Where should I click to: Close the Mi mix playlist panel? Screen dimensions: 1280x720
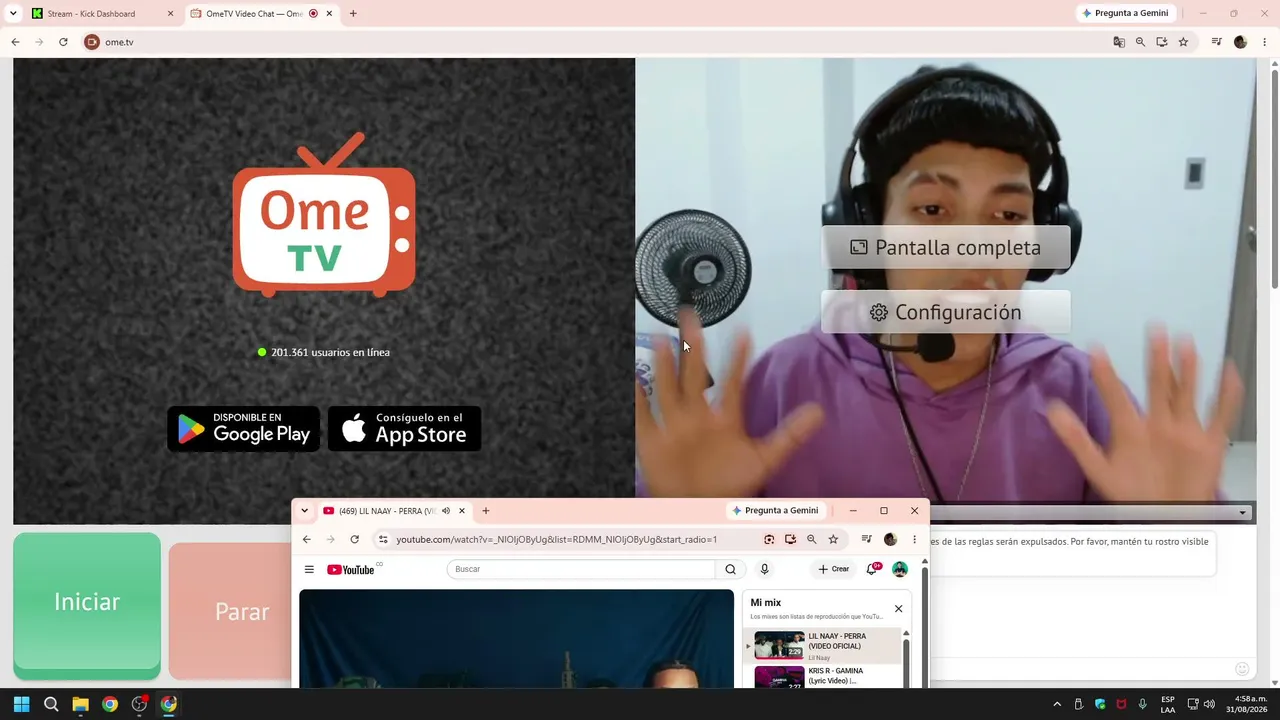pos(898,608)
